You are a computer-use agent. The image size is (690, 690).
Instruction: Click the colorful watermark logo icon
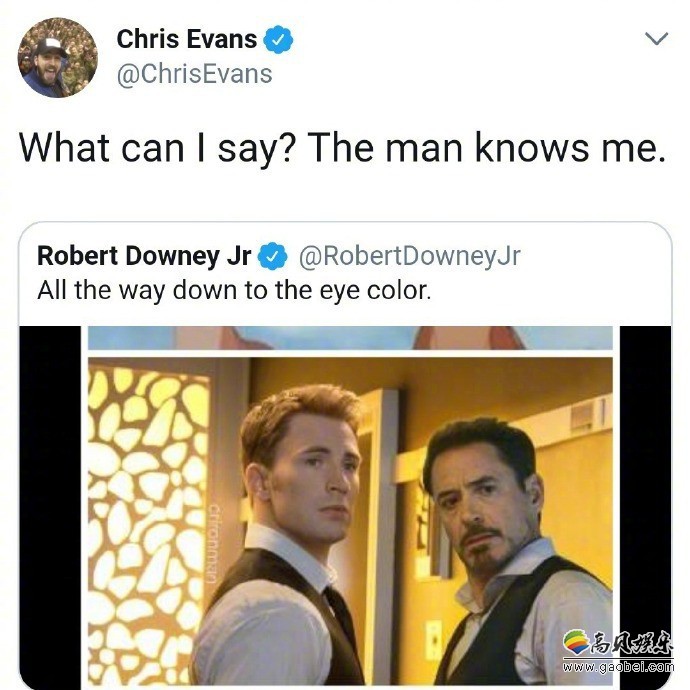[x=577, y=644]
